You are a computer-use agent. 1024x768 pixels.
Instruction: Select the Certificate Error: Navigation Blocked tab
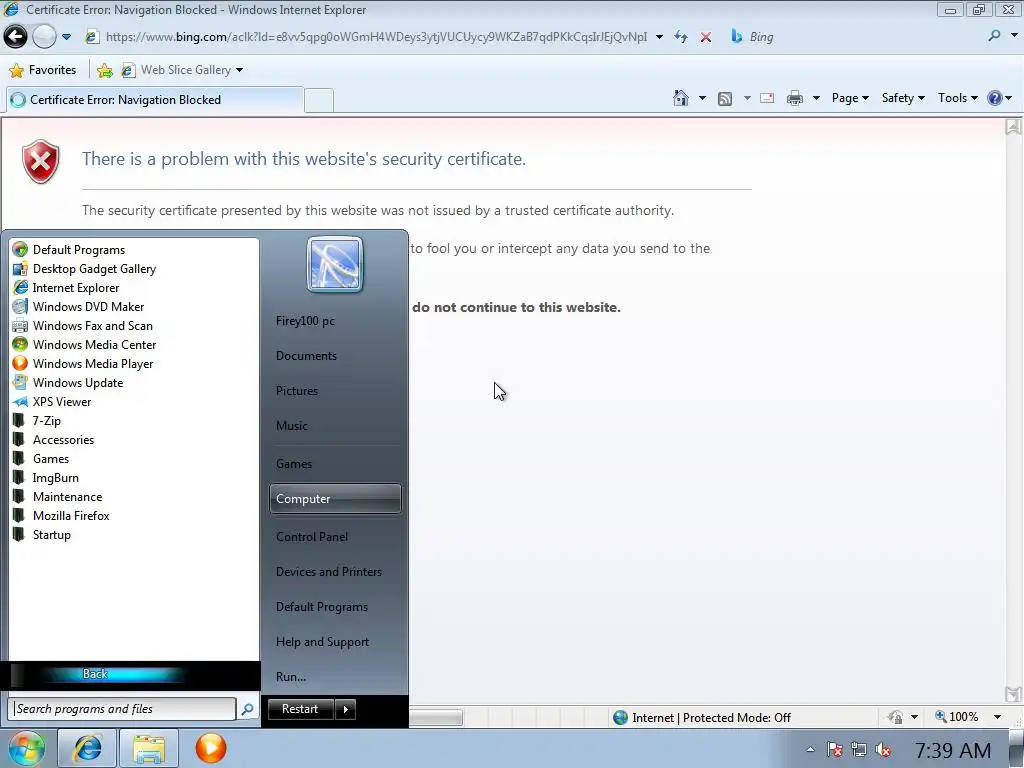point(155,100)
